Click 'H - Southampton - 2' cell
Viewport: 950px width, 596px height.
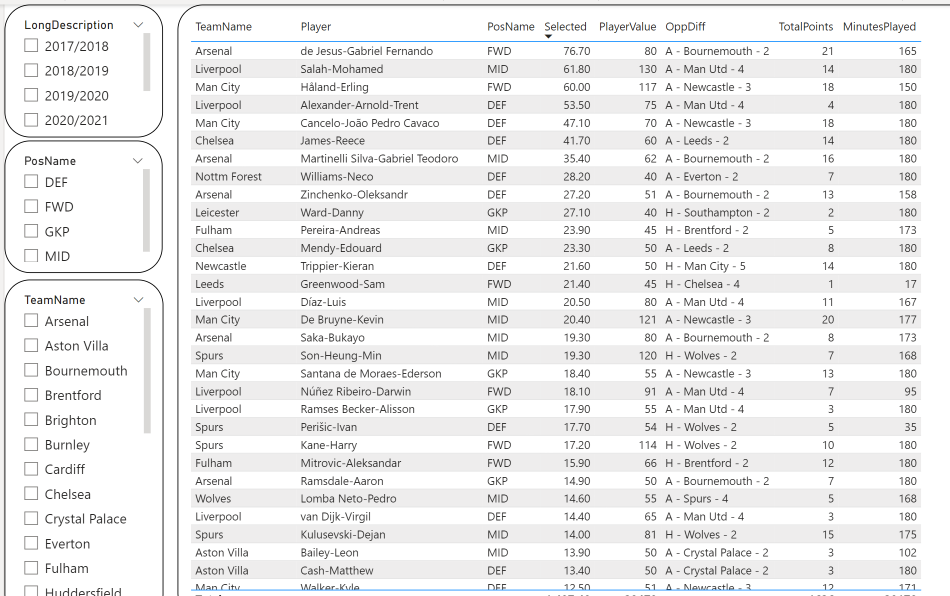click(717, 213)
